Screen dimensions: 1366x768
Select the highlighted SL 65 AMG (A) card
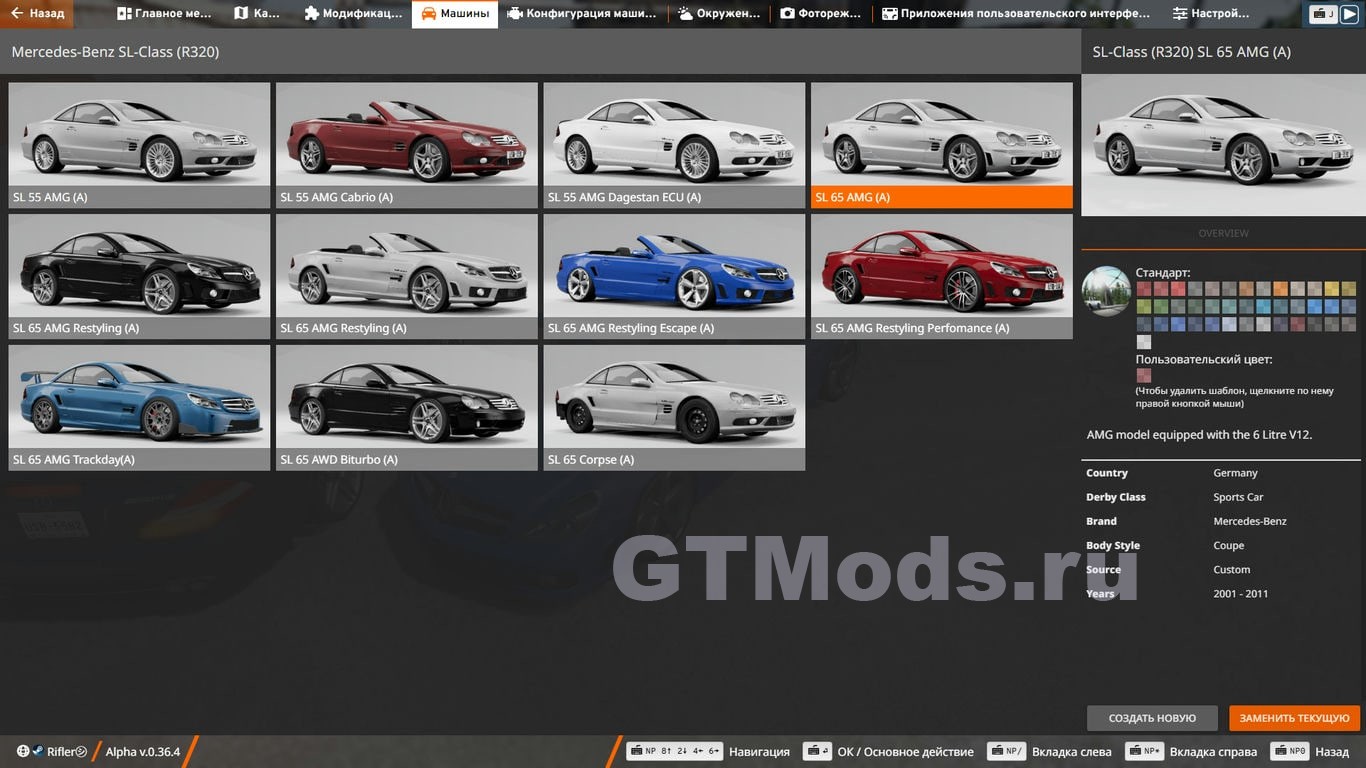tap(942, 145)
